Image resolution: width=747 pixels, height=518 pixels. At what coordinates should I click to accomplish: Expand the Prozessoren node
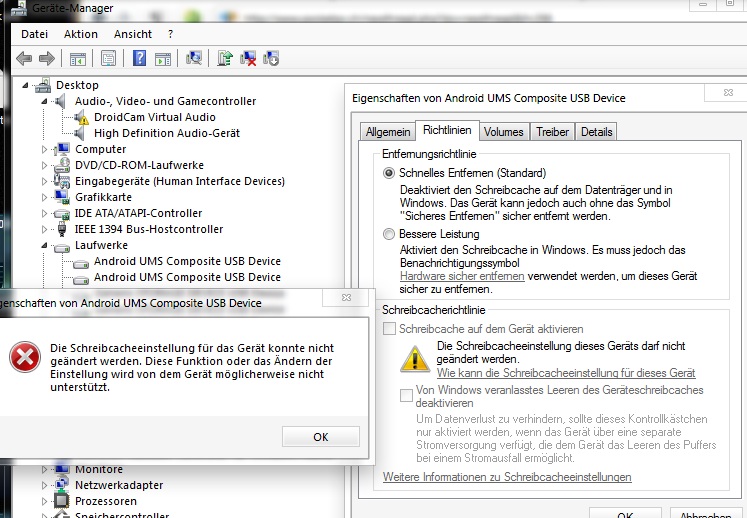pos(44,501)
